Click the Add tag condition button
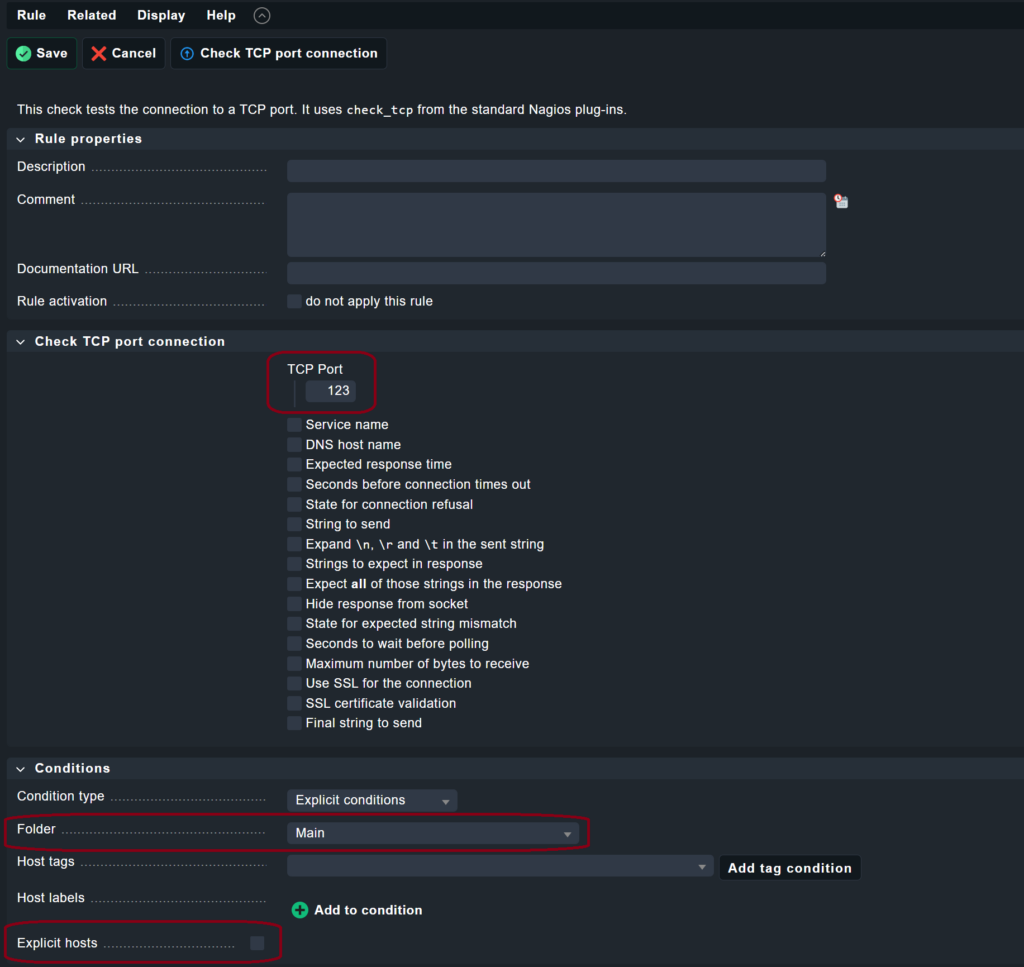The image size is (1024, 967). pyautogui.click(x=790, y=868)
